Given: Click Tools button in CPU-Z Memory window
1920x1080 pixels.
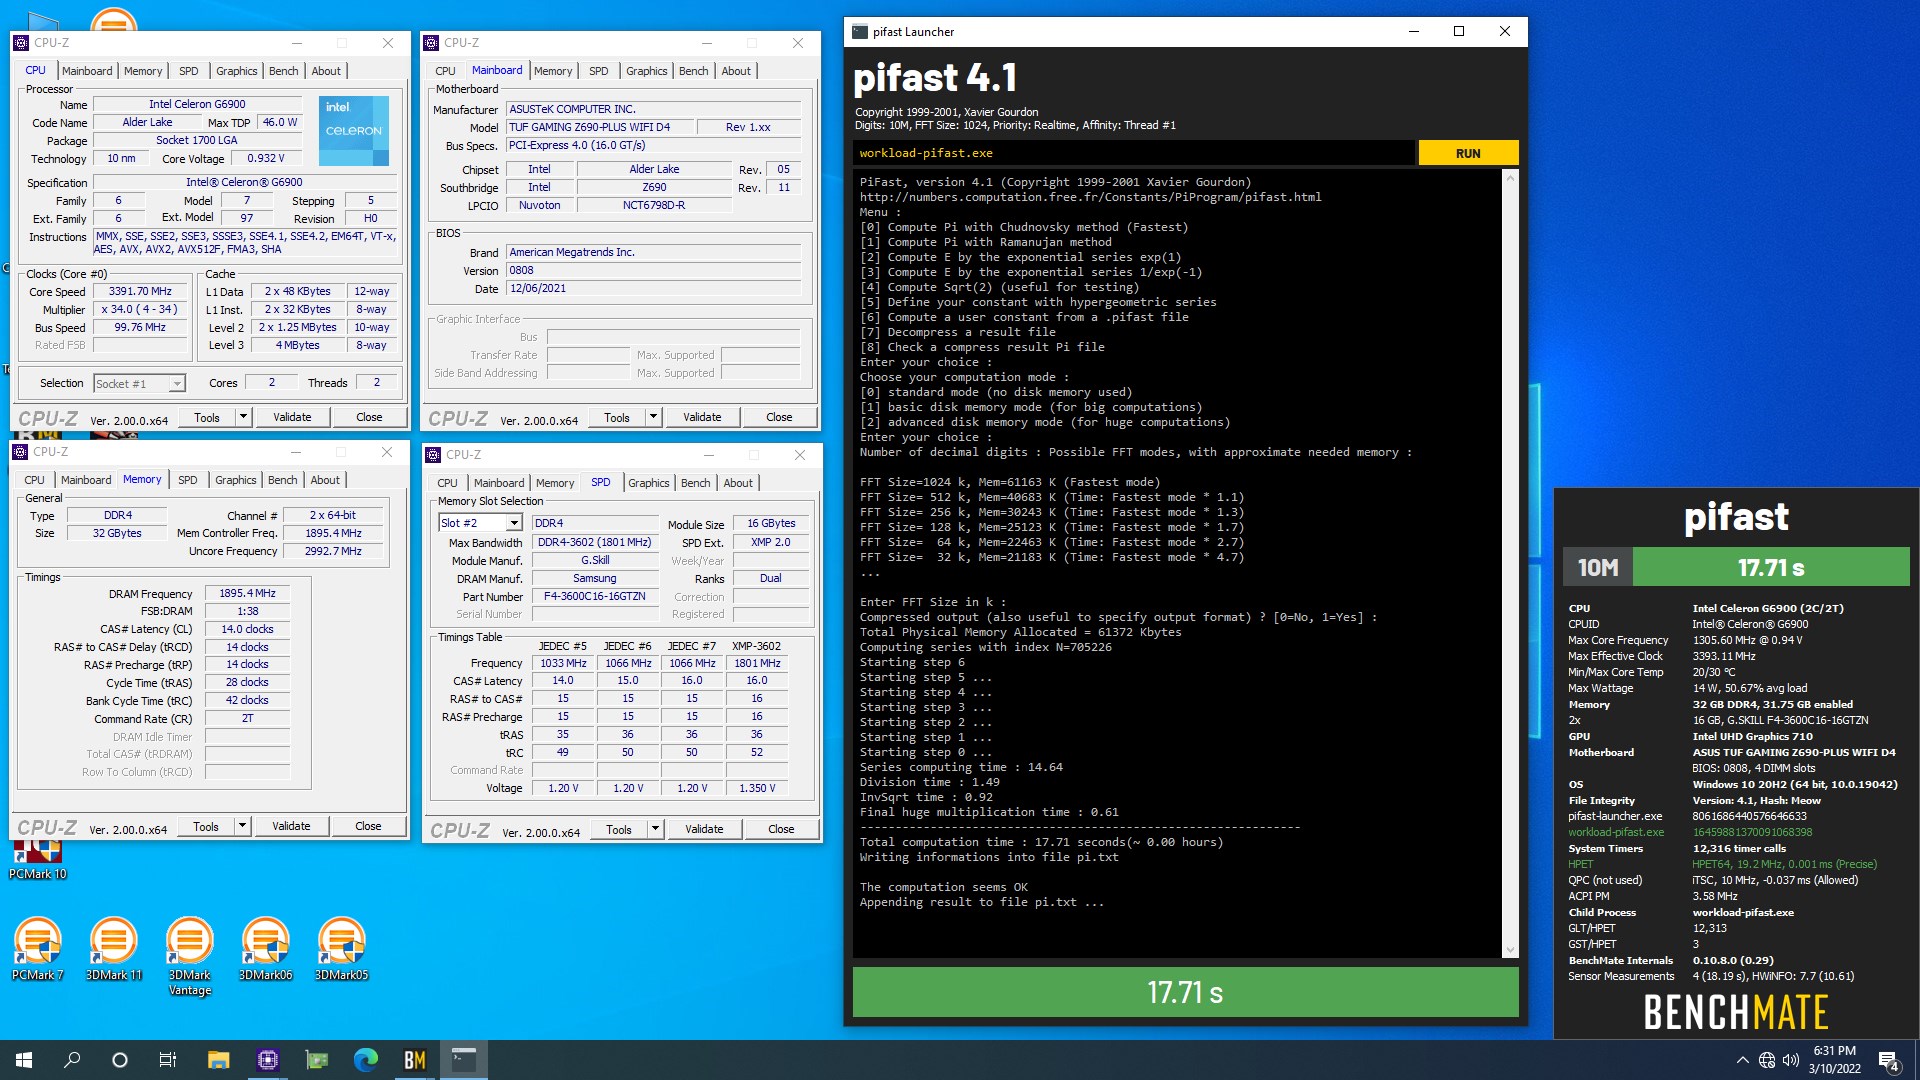Looking at the screenshot, I should point(206,826).
